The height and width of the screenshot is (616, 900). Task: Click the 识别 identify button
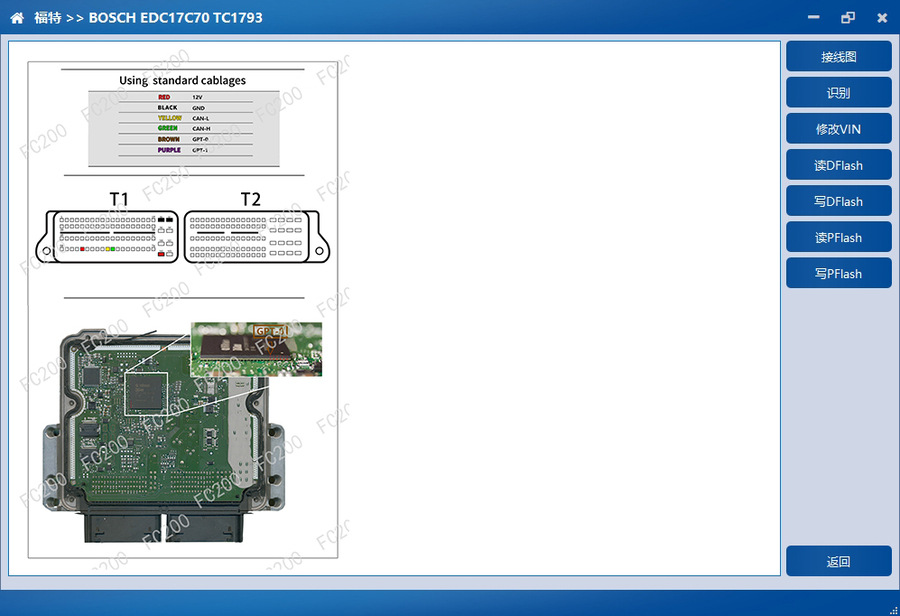tap(839, 92)
